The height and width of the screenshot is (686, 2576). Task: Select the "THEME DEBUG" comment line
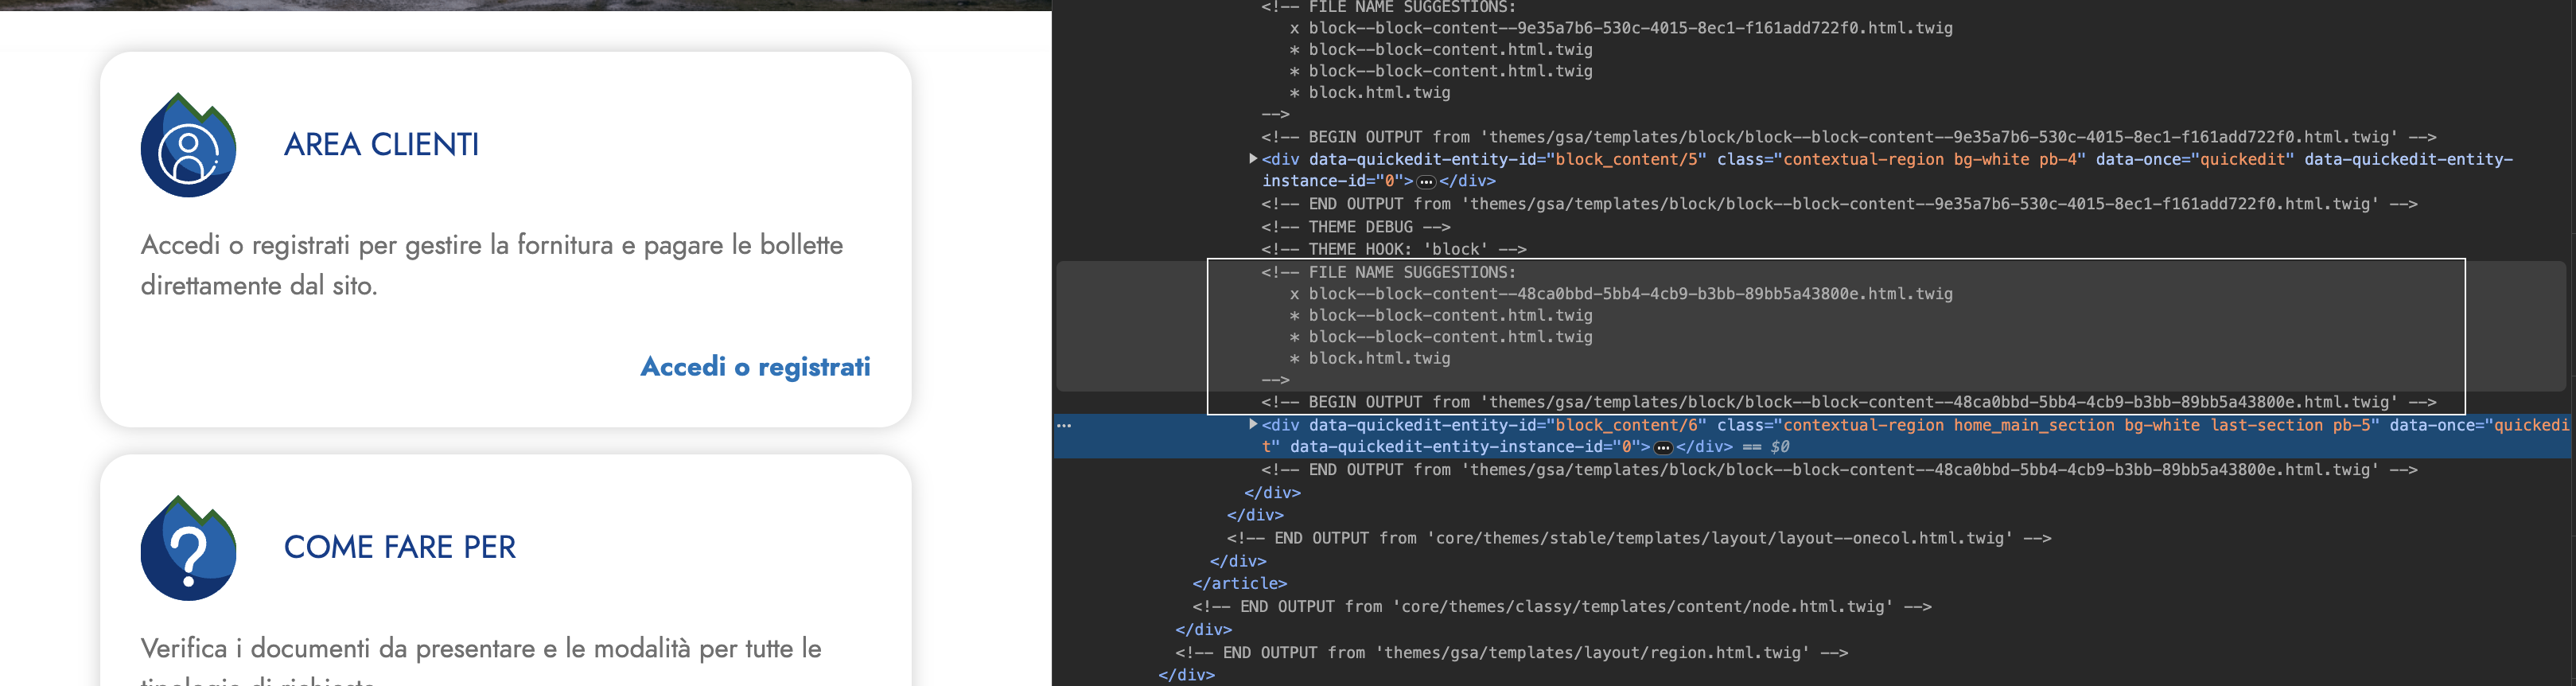(x=1355, y=227)
